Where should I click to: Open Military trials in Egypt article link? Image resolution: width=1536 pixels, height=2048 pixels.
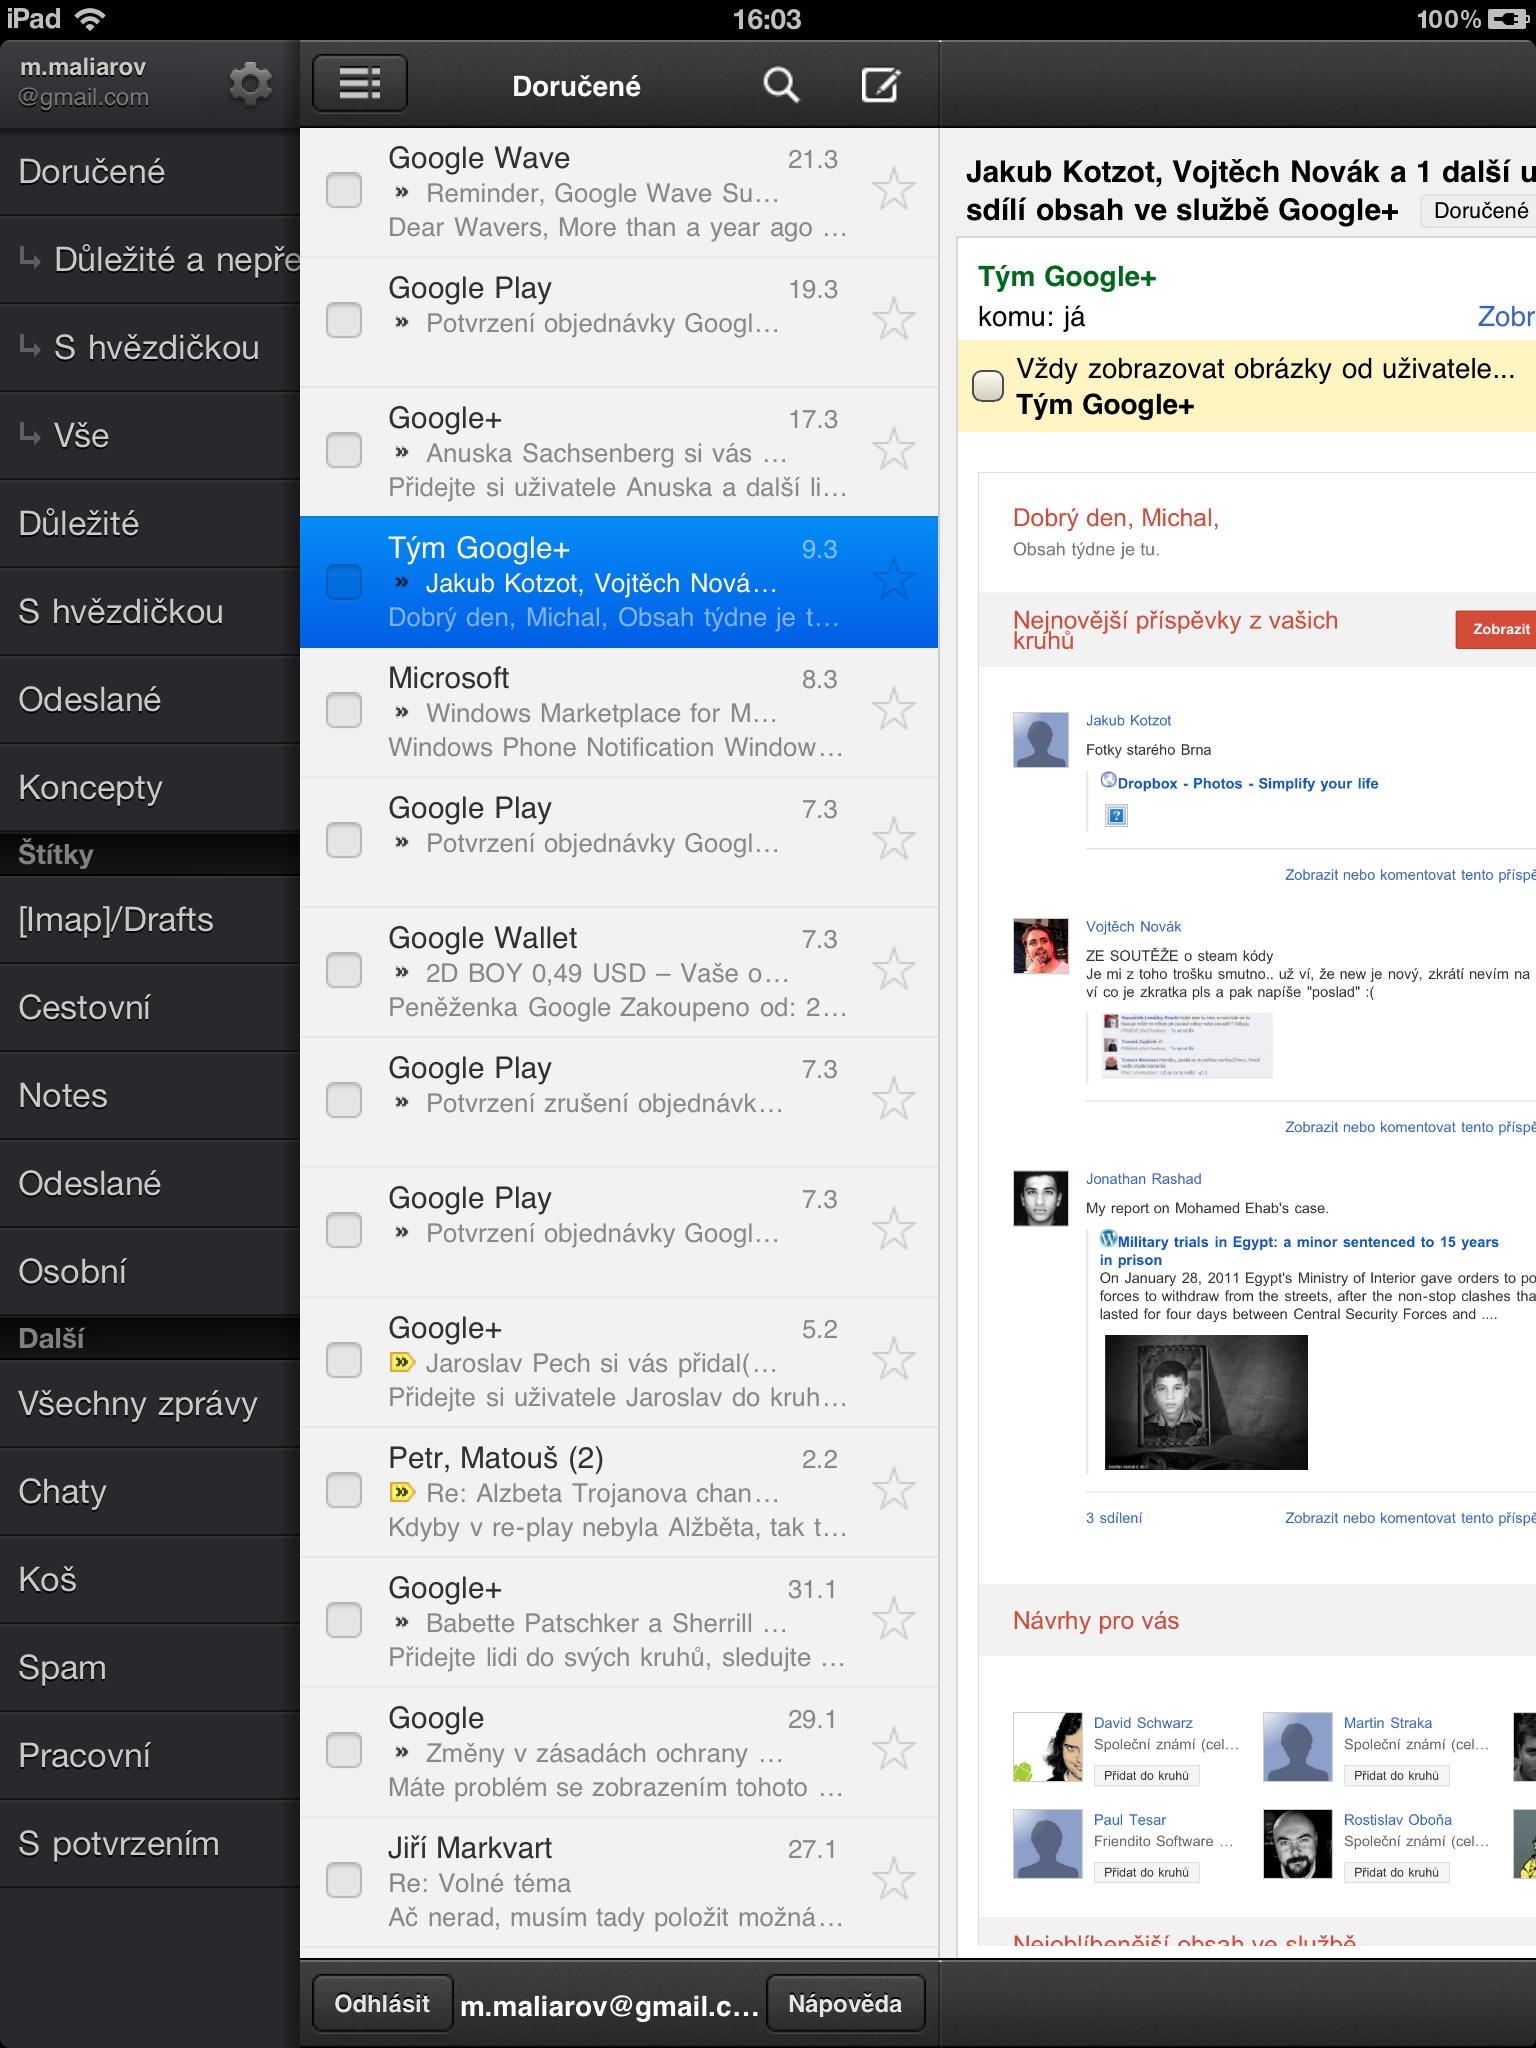(x=1299, y=1250)
